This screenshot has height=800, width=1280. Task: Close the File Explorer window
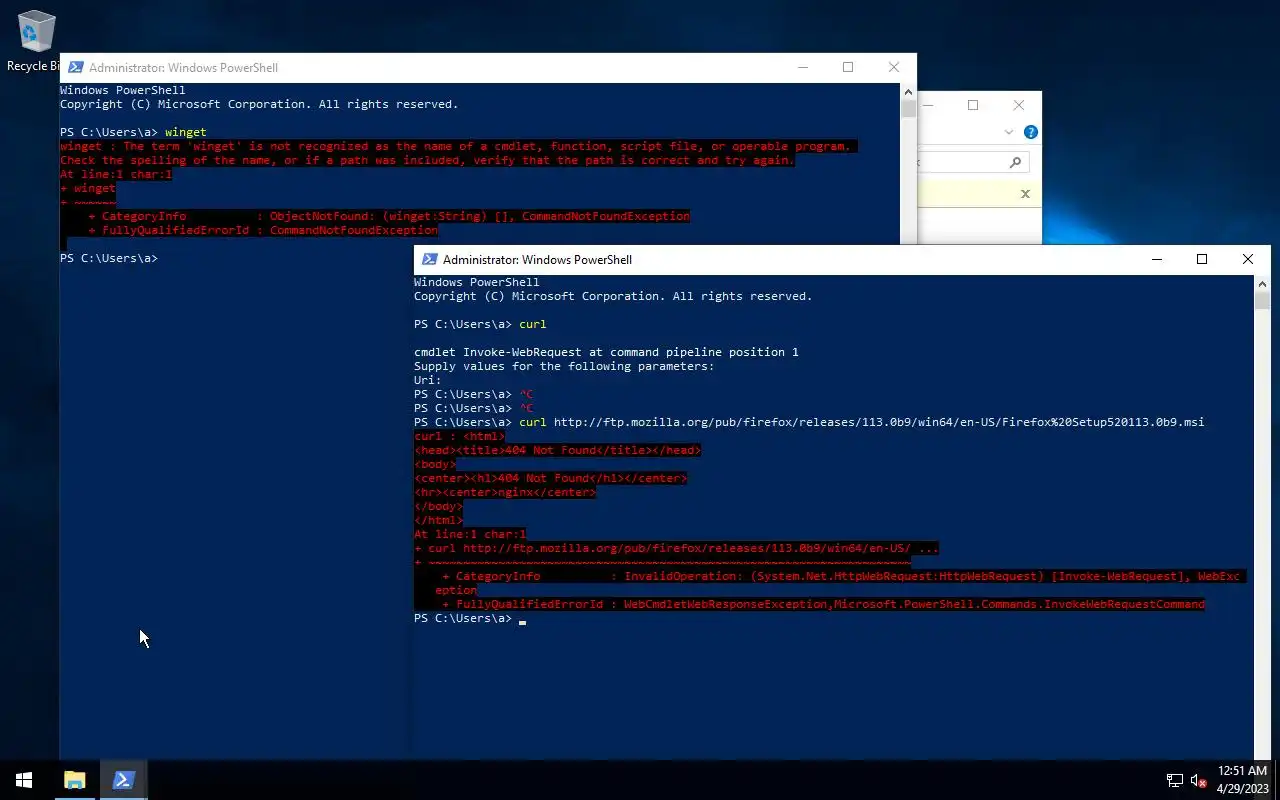tap(1018, 105)
